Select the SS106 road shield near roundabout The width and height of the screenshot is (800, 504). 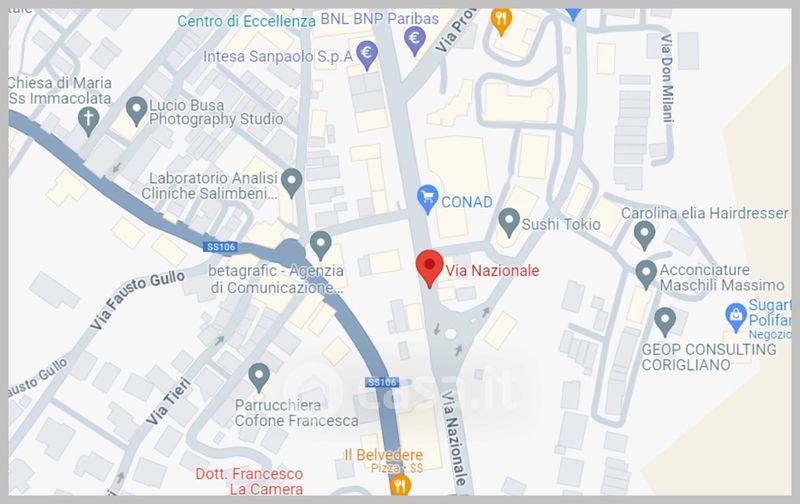pos(220,247)
